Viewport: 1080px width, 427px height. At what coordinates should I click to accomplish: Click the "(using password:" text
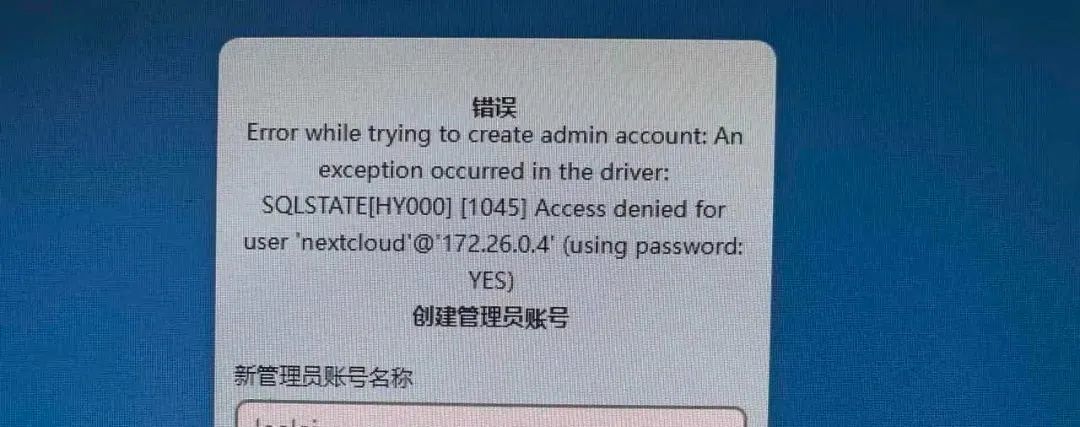pyautogui.click(x=653, y=244)
